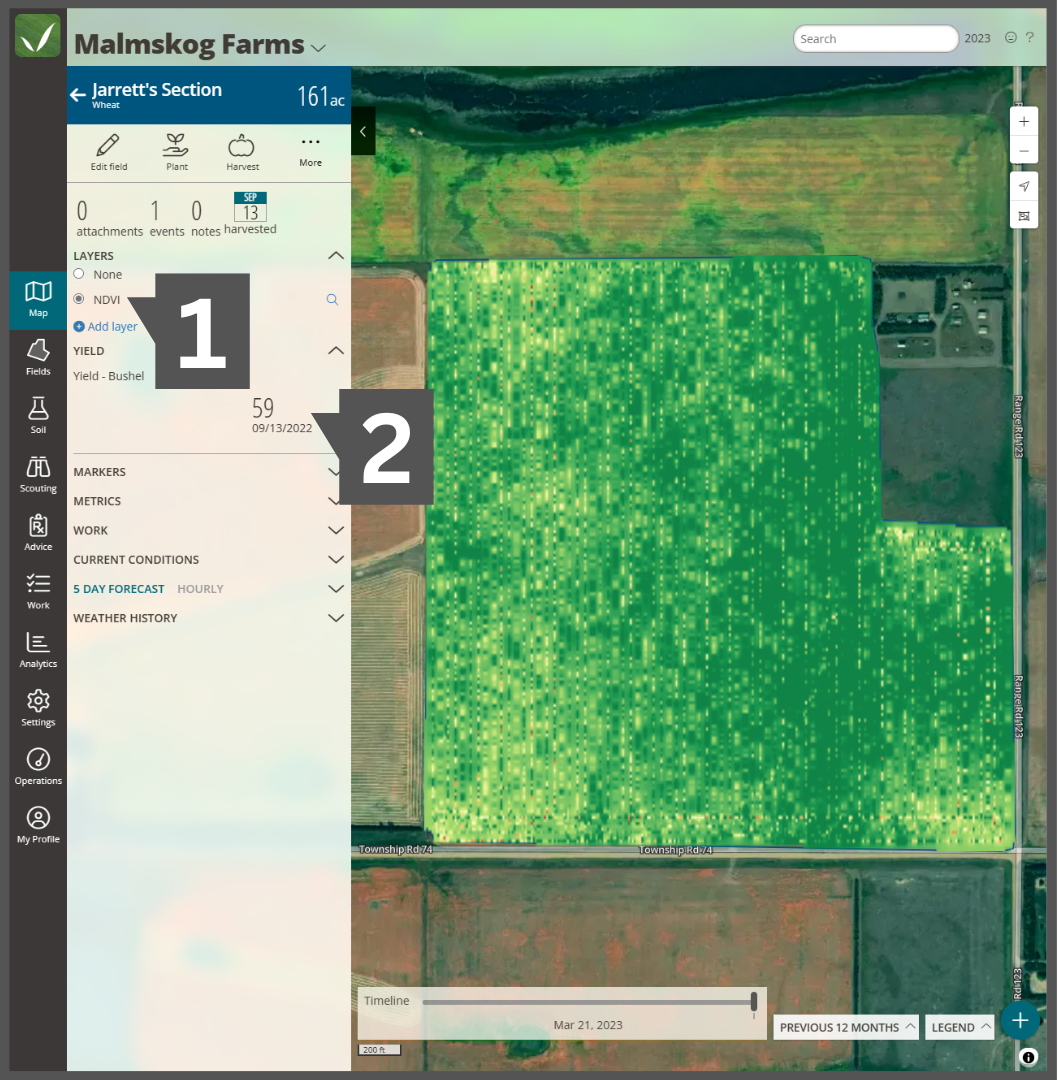
Task: Click the 0 notes count
Action: (205, 218)
